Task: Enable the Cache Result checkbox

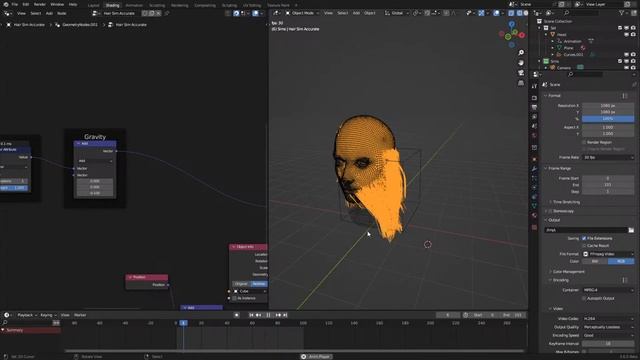Action: (584, 246)
